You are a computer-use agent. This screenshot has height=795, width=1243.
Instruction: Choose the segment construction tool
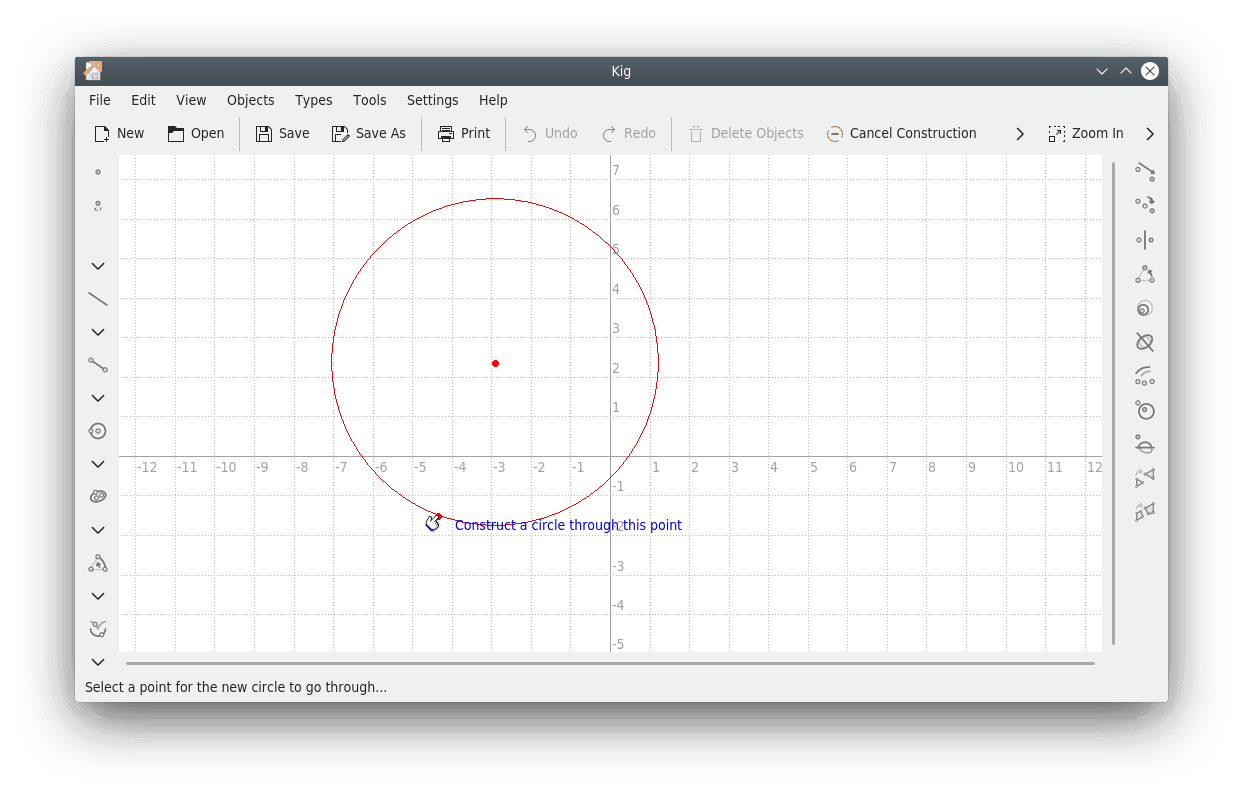tap(98, 365)
